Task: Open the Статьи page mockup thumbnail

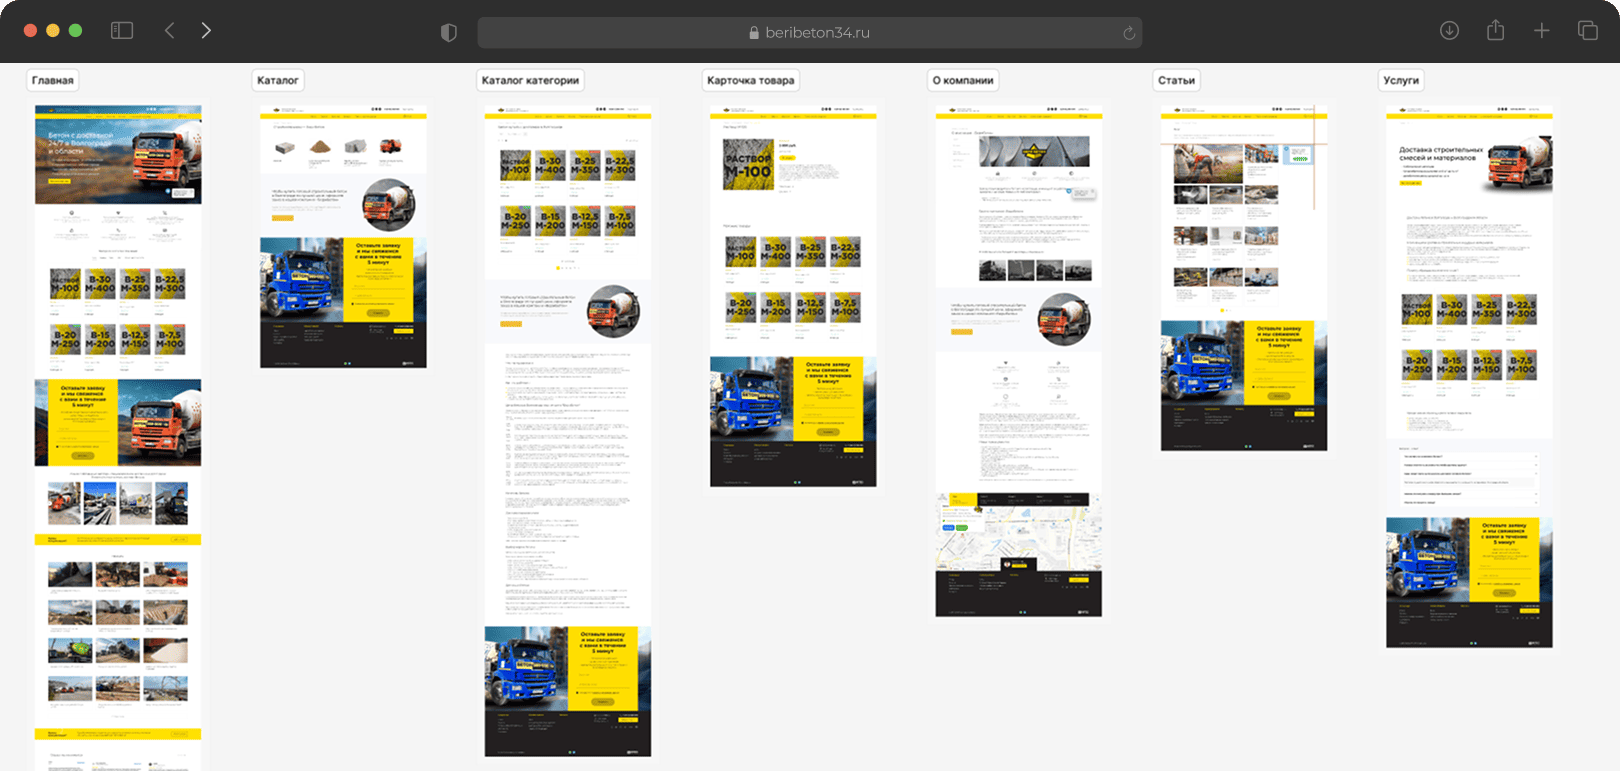Action: point(1244,278)
